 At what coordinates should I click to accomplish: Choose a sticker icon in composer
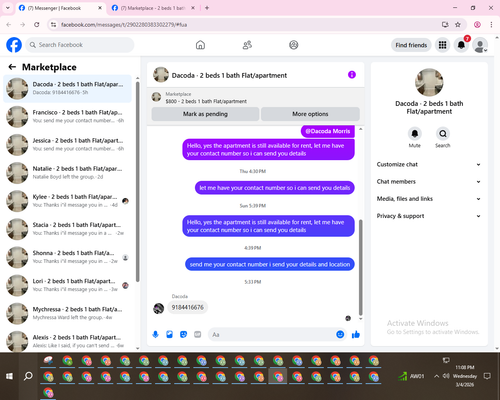[x=183, y=334]
